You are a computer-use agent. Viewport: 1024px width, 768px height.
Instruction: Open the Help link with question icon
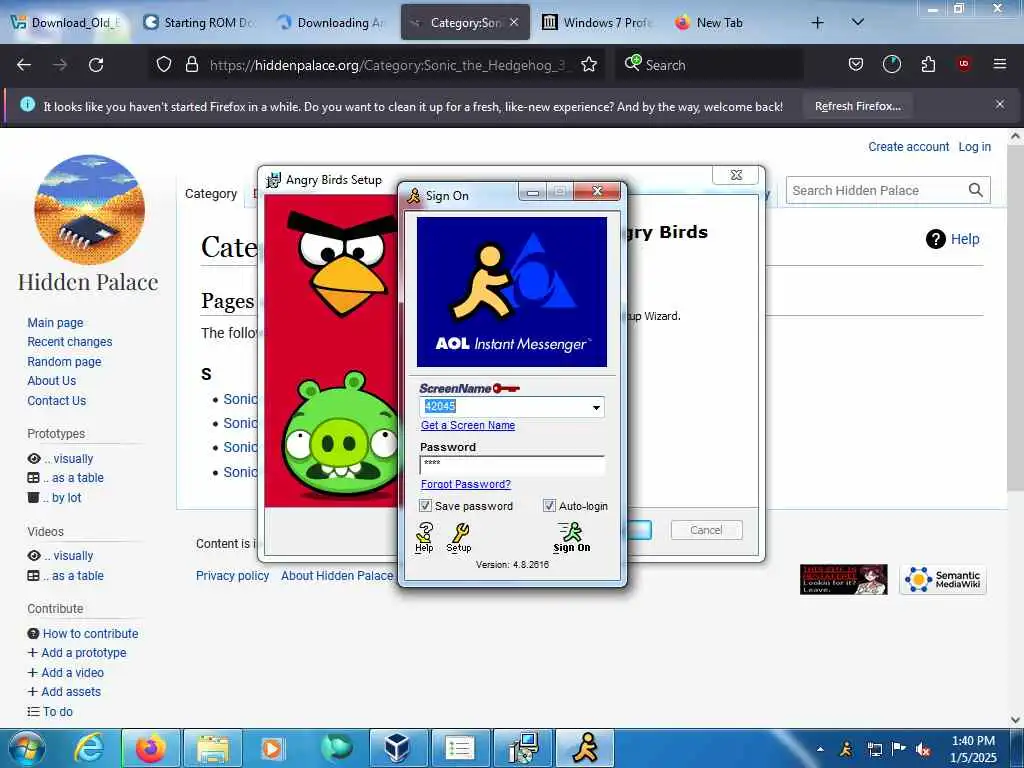pos(953,239)
